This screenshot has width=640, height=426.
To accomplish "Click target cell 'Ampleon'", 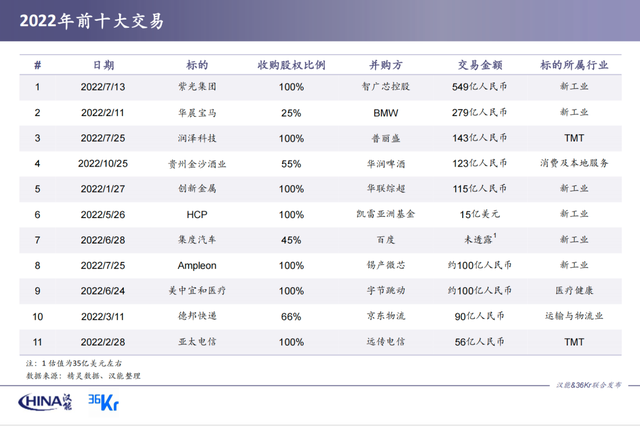I will coord(197,266).
